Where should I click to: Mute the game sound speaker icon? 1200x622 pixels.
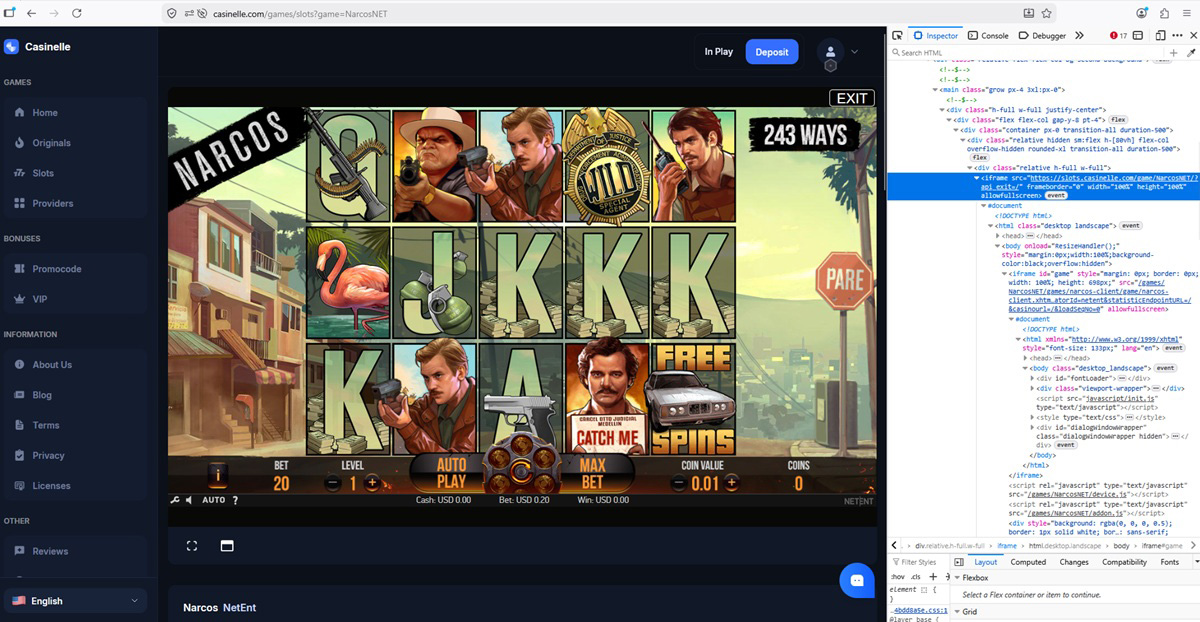tap(189, 500)
